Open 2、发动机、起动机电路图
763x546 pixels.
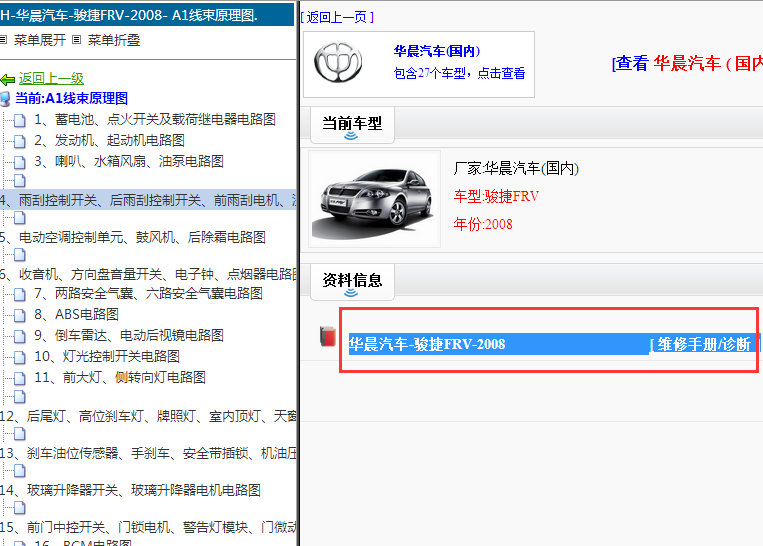109,140
